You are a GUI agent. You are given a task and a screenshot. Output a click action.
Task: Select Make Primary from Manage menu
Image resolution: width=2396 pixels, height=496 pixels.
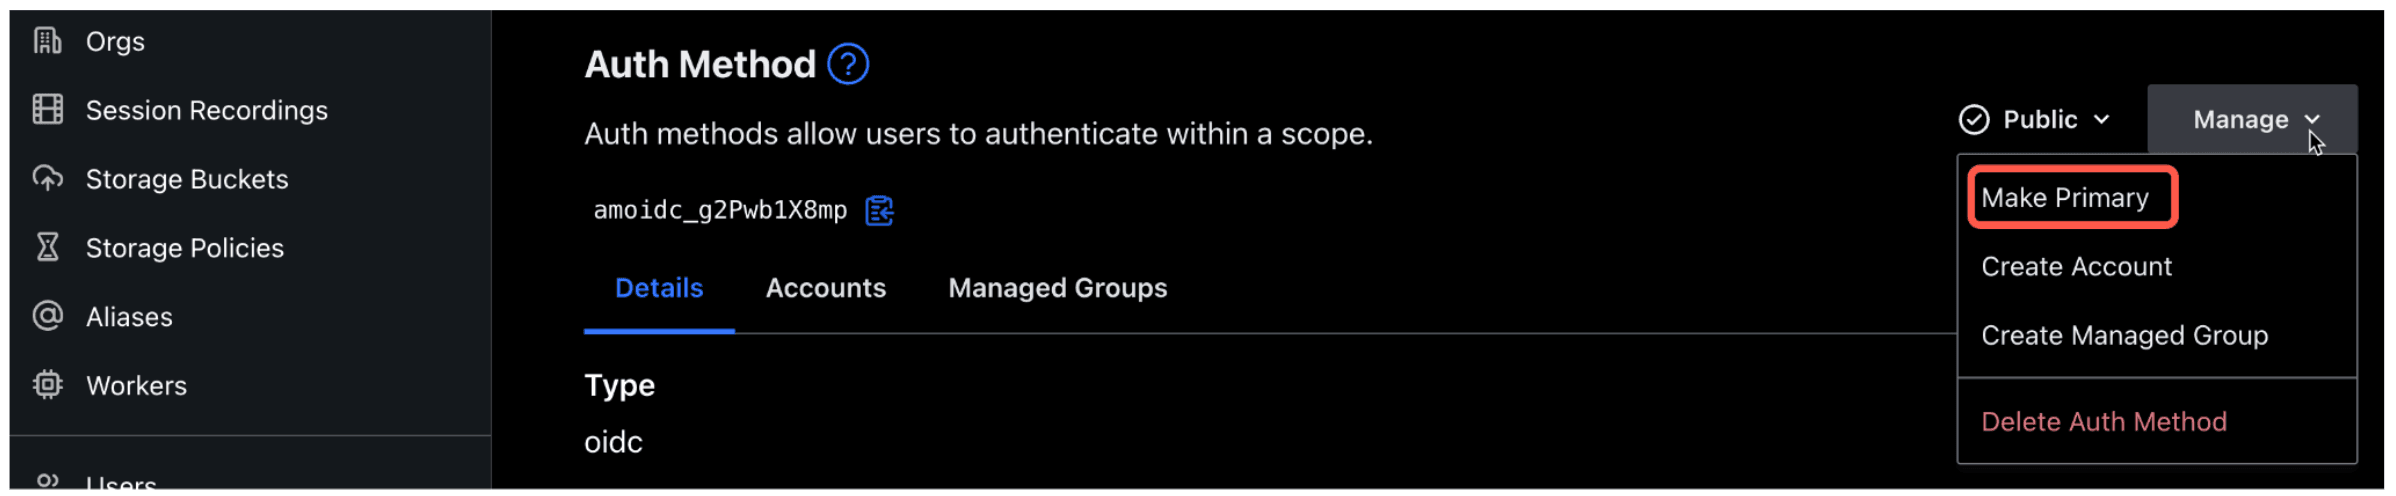pyautogui.click(x=2064, y=198)
